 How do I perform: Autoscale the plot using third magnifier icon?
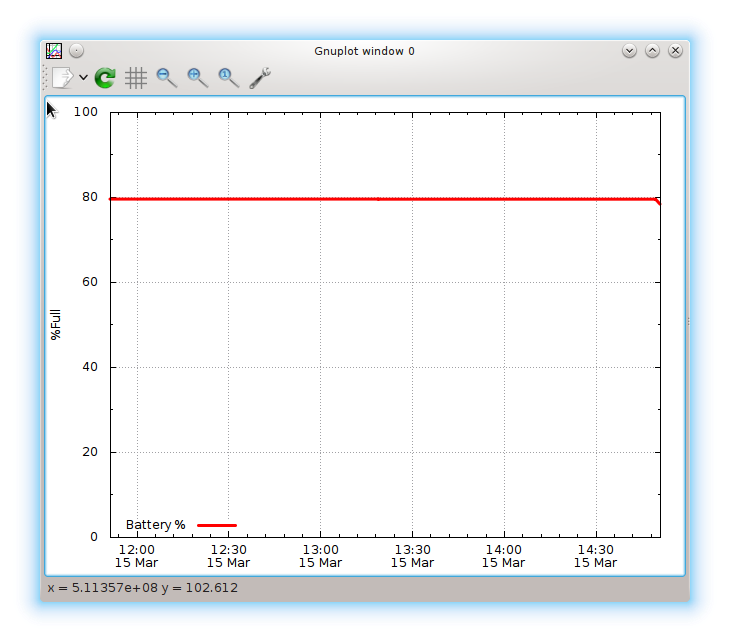[x=229, y=78]
